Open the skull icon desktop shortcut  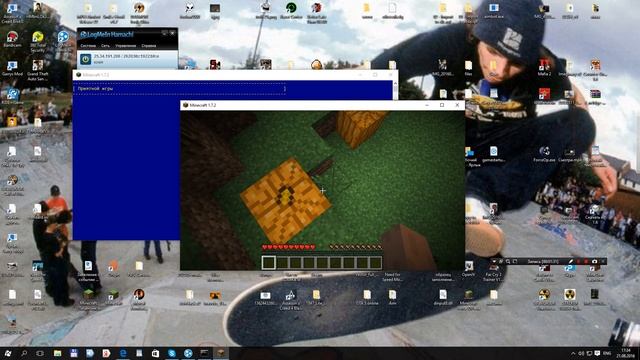pyautogui.click(x=189, y=10)
